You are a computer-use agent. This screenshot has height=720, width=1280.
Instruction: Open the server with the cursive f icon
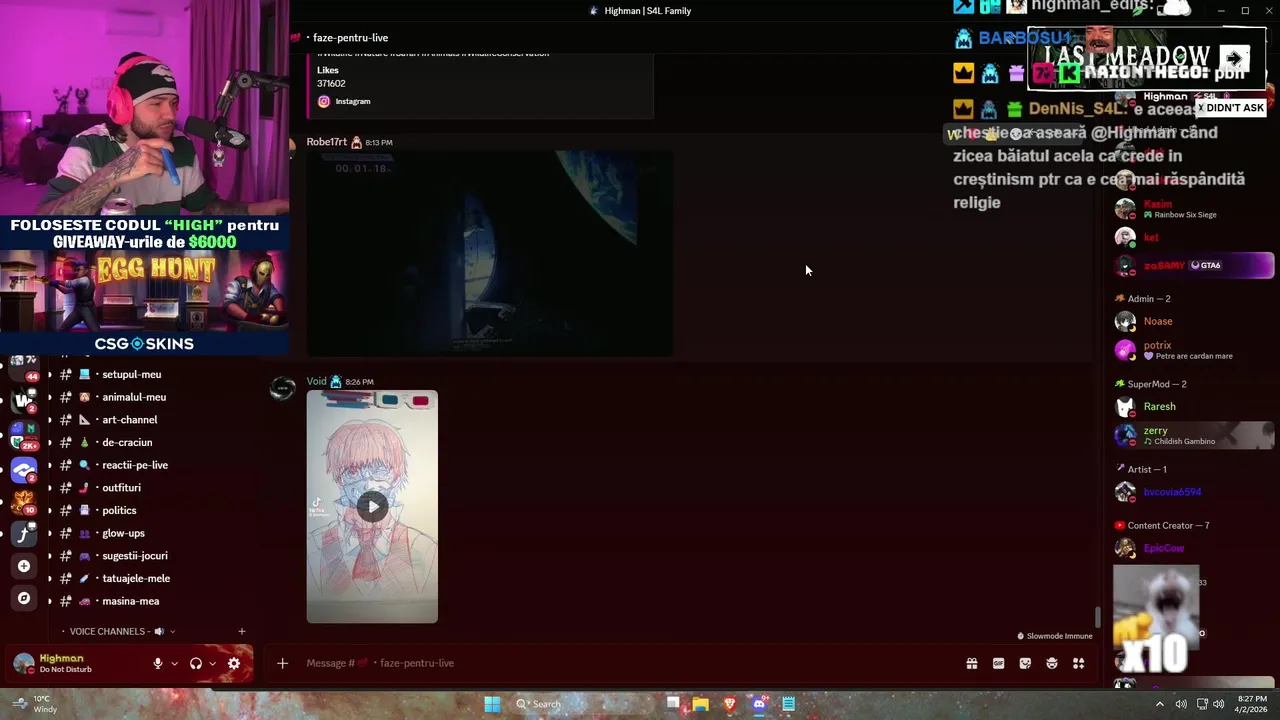click(24, 534)
